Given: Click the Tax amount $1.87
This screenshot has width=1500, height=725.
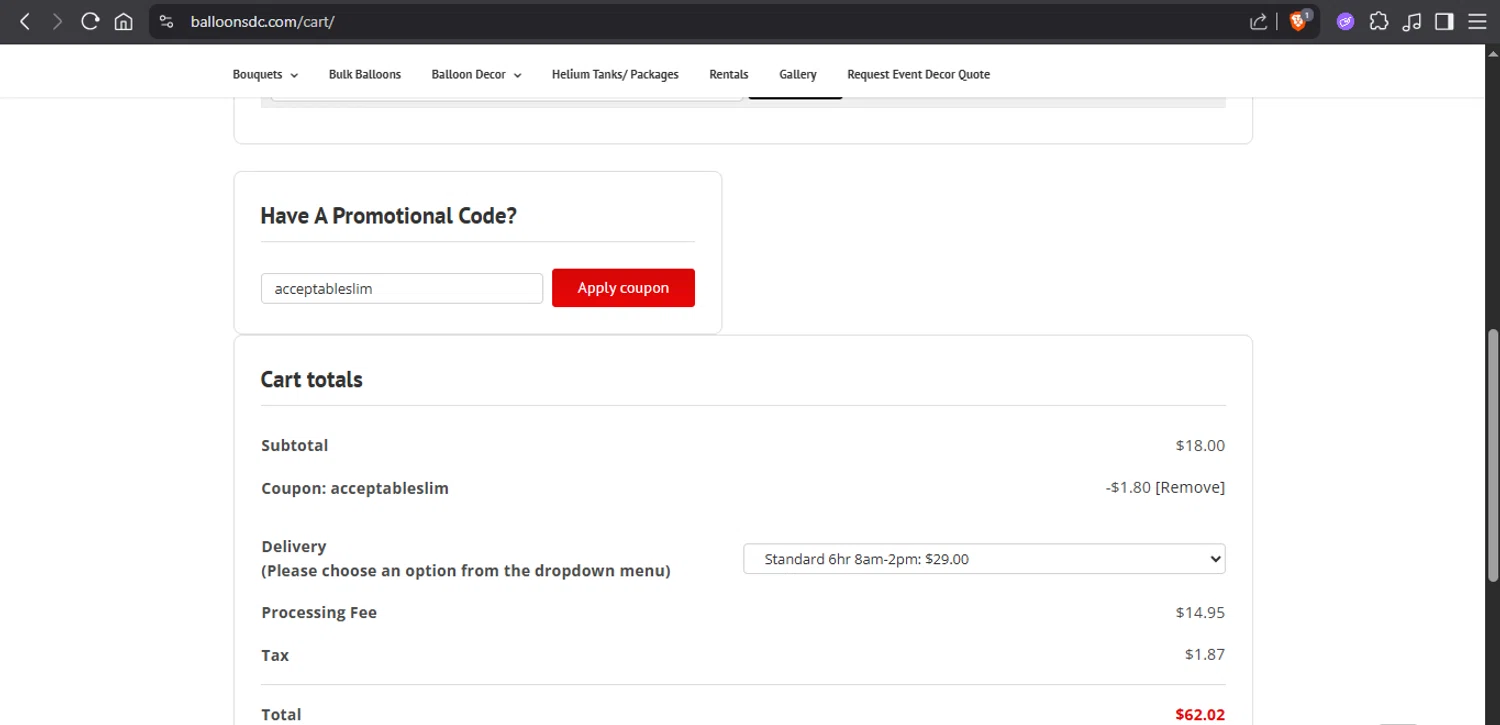Looking at the screenshot, I should [x=1205, y=655].
